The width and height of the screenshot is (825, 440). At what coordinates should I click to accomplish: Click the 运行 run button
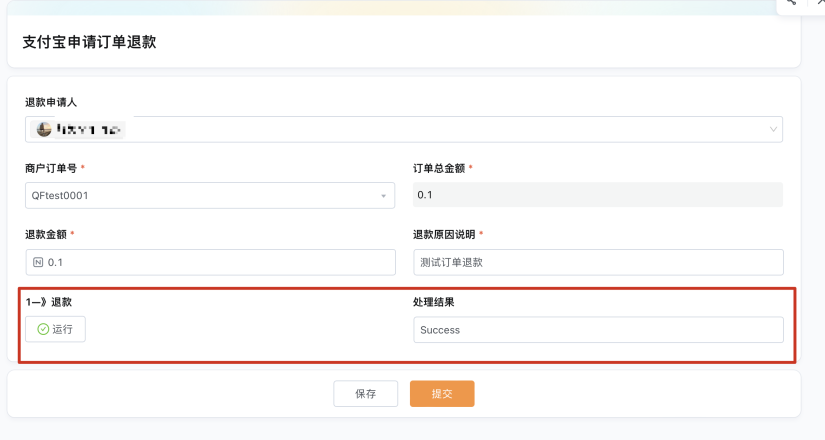coord(55,329)
